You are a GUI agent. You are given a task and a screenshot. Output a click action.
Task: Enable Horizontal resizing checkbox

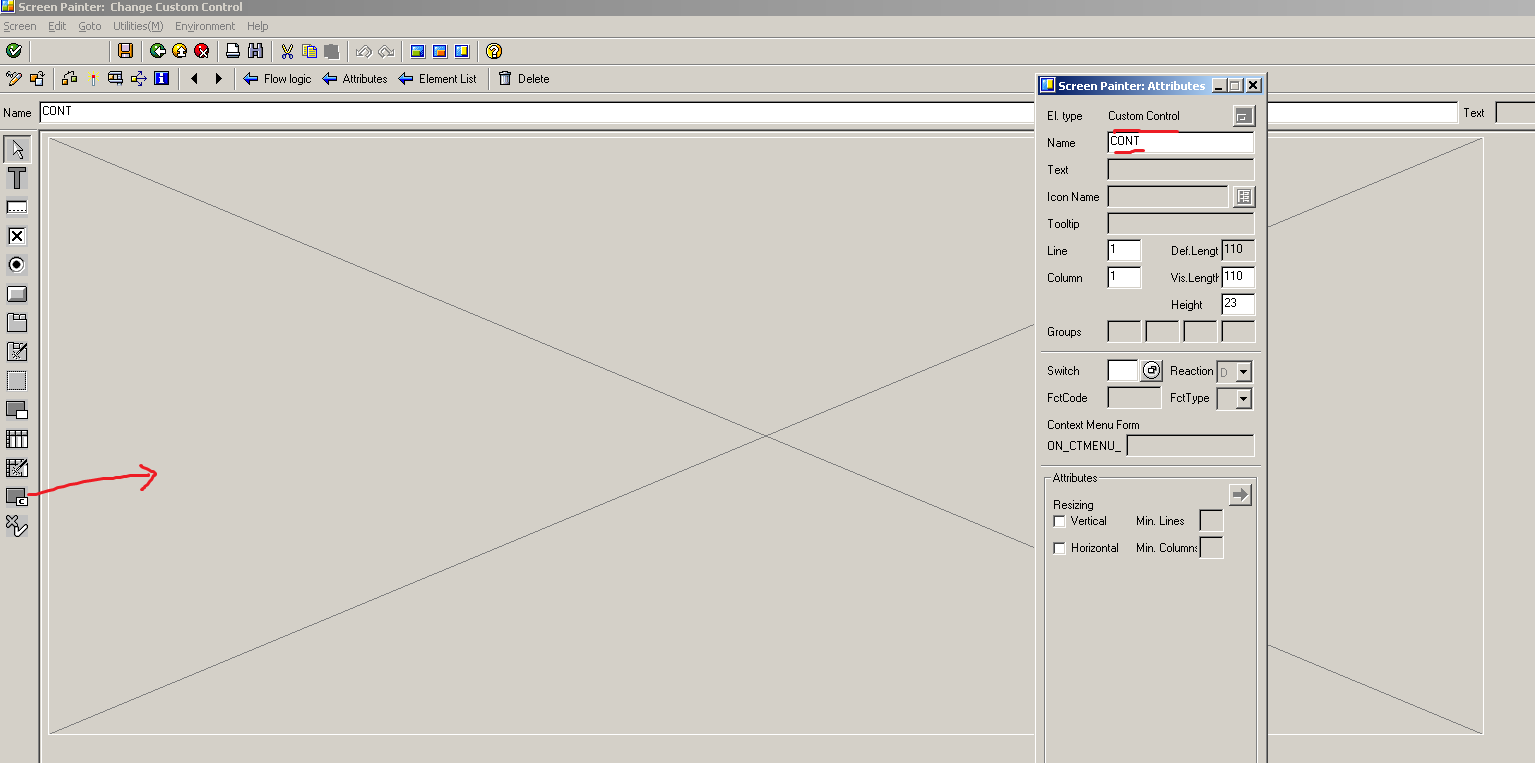(x=1060, y=548)
